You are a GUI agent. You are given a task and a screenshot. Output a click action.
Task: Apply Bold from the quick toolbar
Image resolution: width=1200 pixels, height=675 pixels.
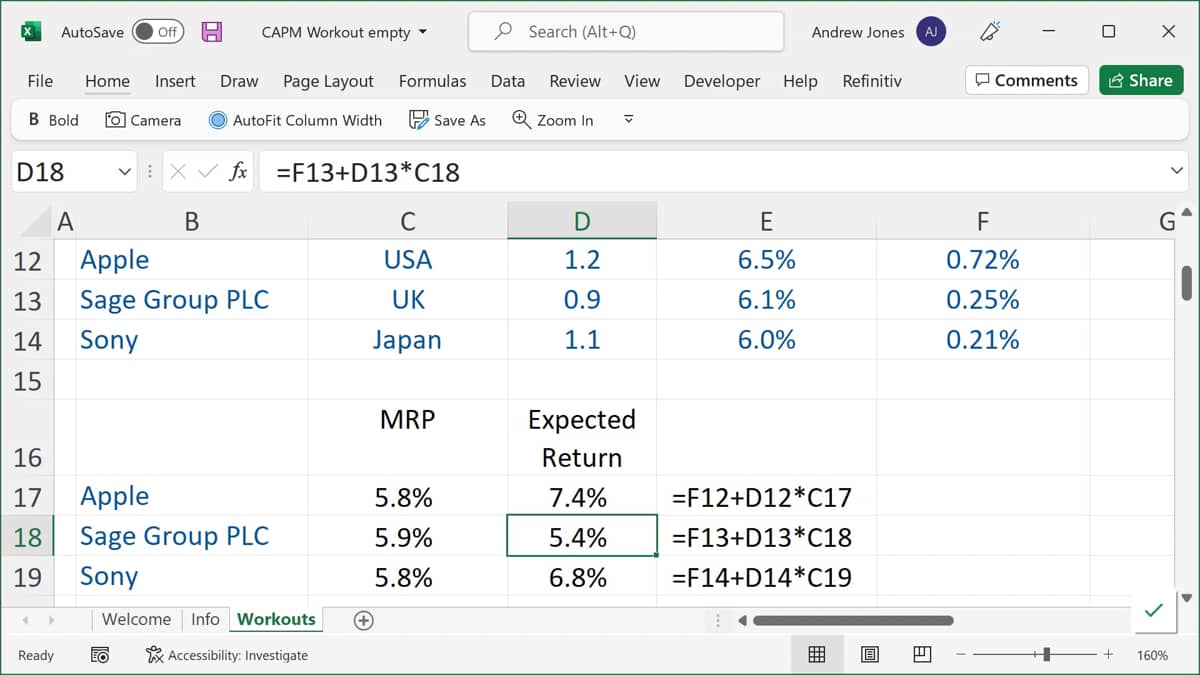[54, 120]
